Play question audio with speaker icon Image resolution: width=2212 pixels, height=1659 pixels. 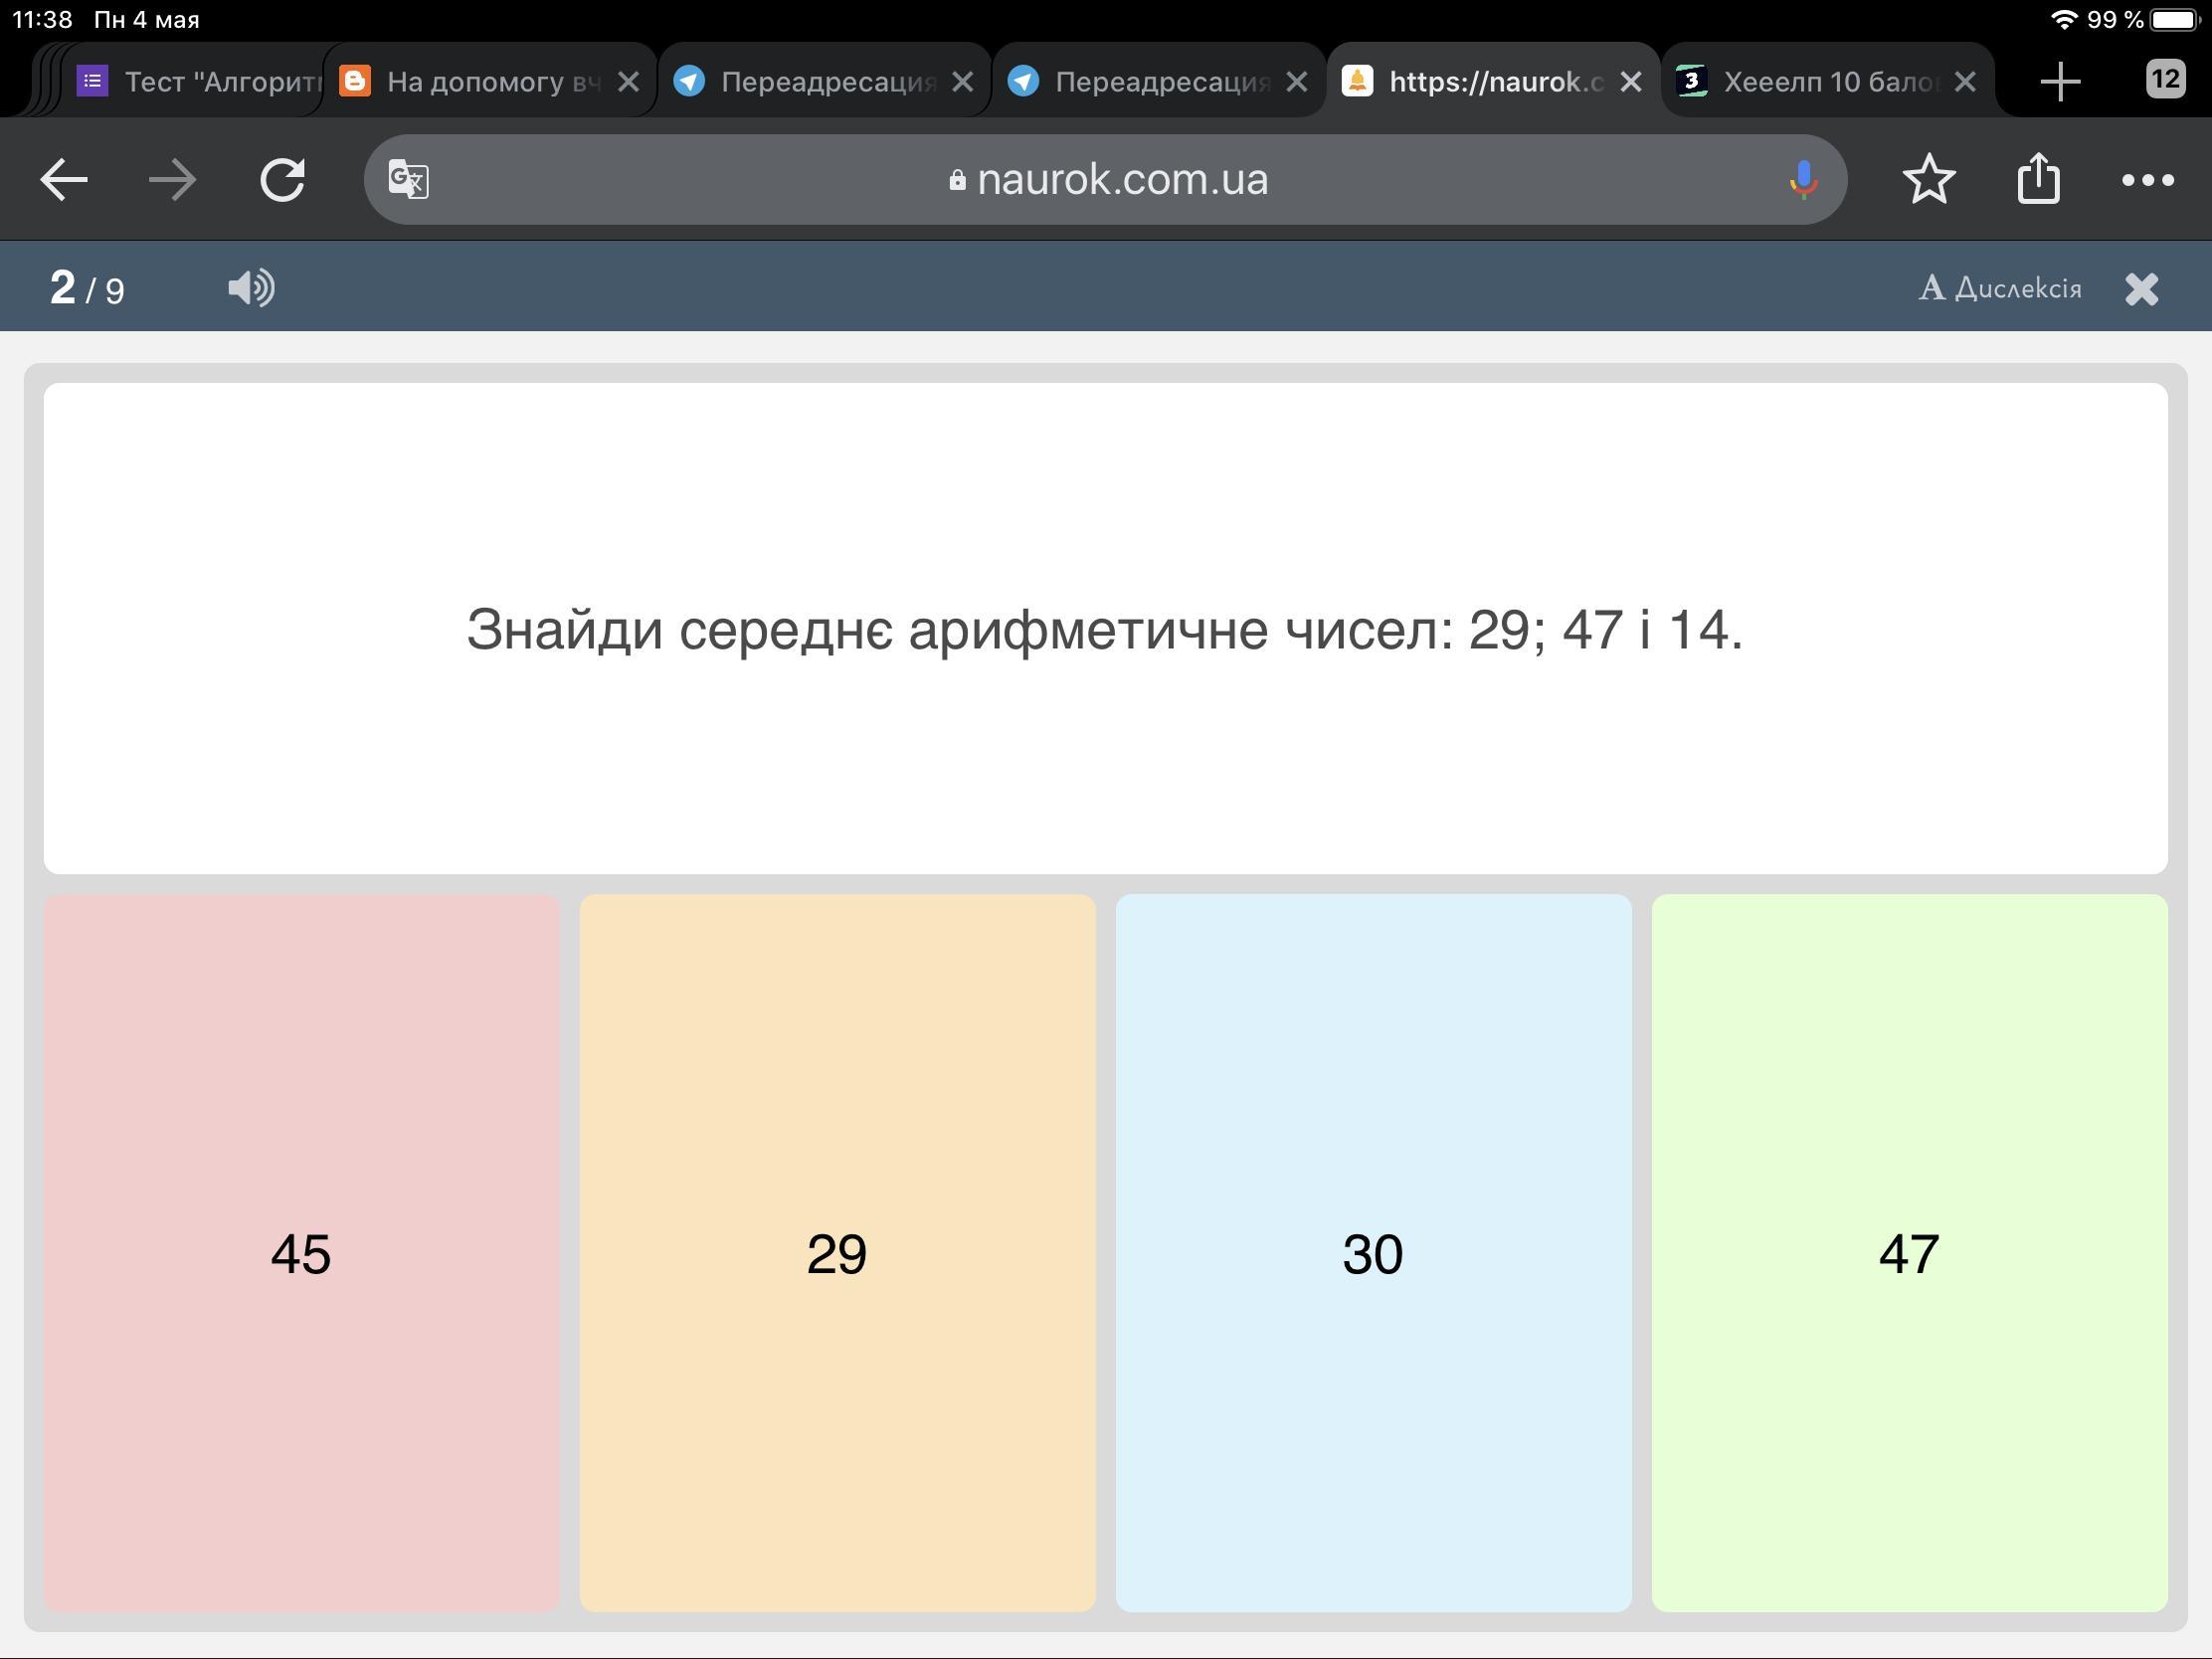[251, 288]
